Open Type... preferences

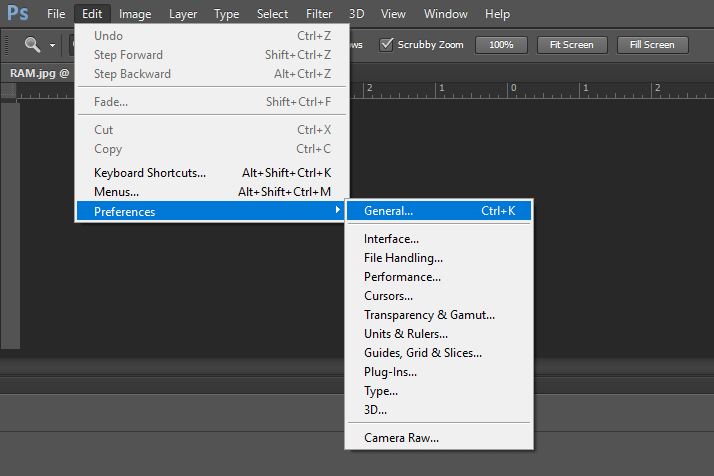click(439, 391)
